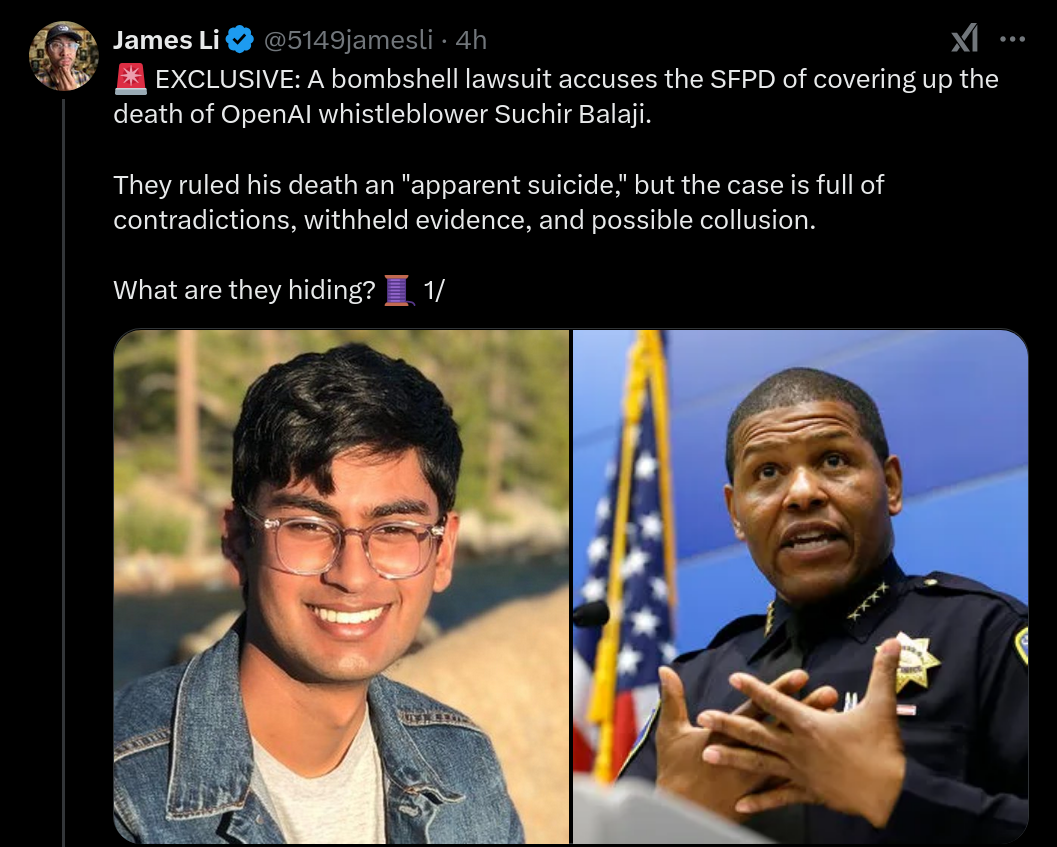Image resolution: width=1057 pixels, height=847 pixels.
Task: Click the blue verified checkmark badge
Action: click(x=239, y=40)
